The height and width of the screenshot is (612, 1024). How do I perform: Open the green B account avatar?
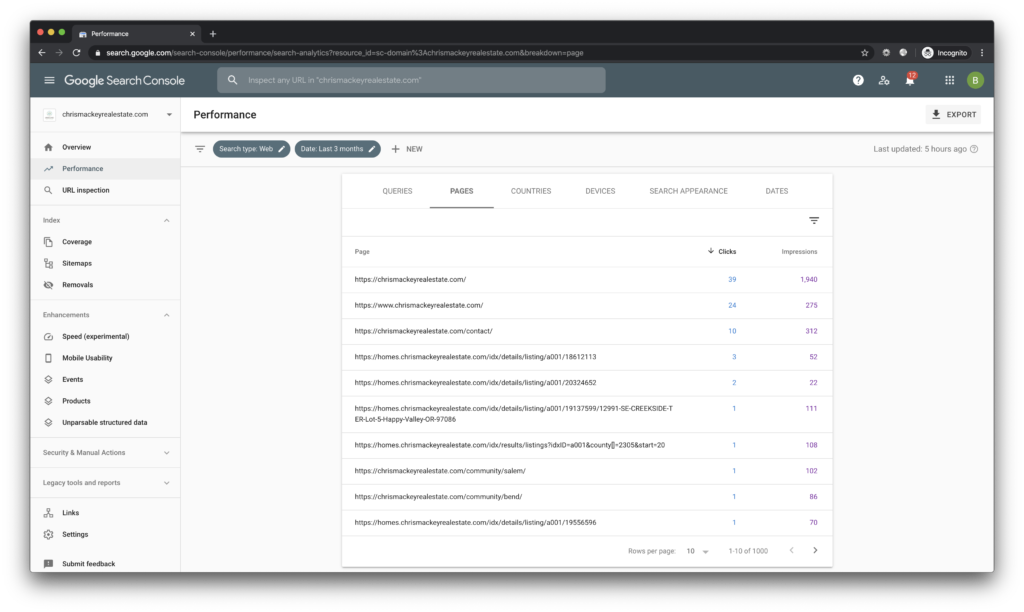[975, 80]
